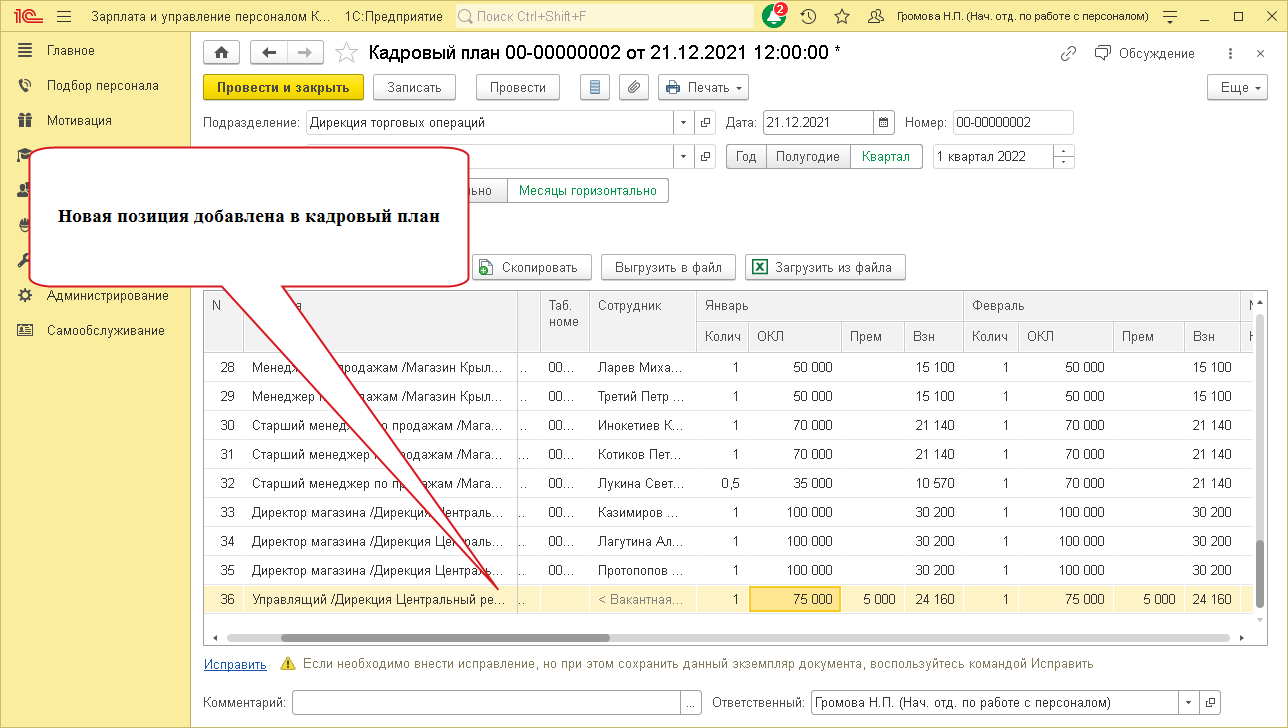The width and height of the screenshot is (1288, 728).
Task: Click the table's vertical scrollbar thumb
Action: (1260, 573)
